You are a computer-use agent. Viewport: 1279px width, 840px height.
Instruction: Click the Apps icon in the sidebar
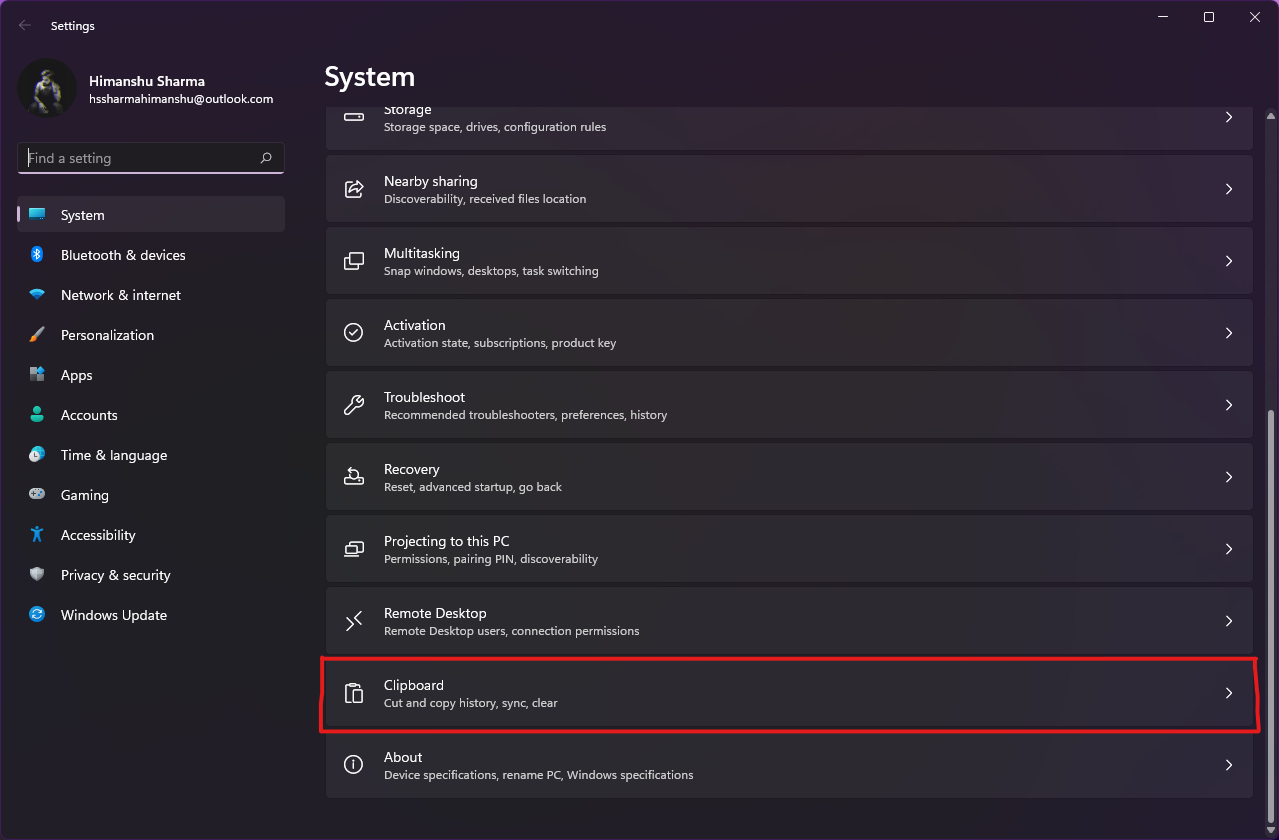point(37,375)
